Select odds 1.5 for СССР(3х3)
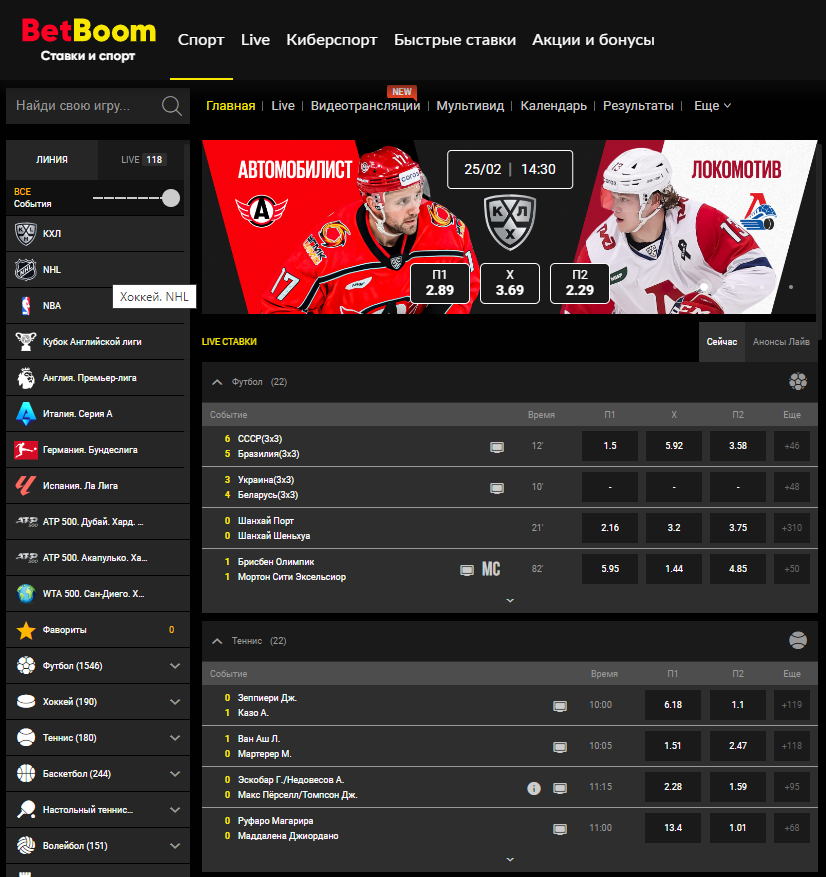The image size is (826, 877). (x=610, y=446)
